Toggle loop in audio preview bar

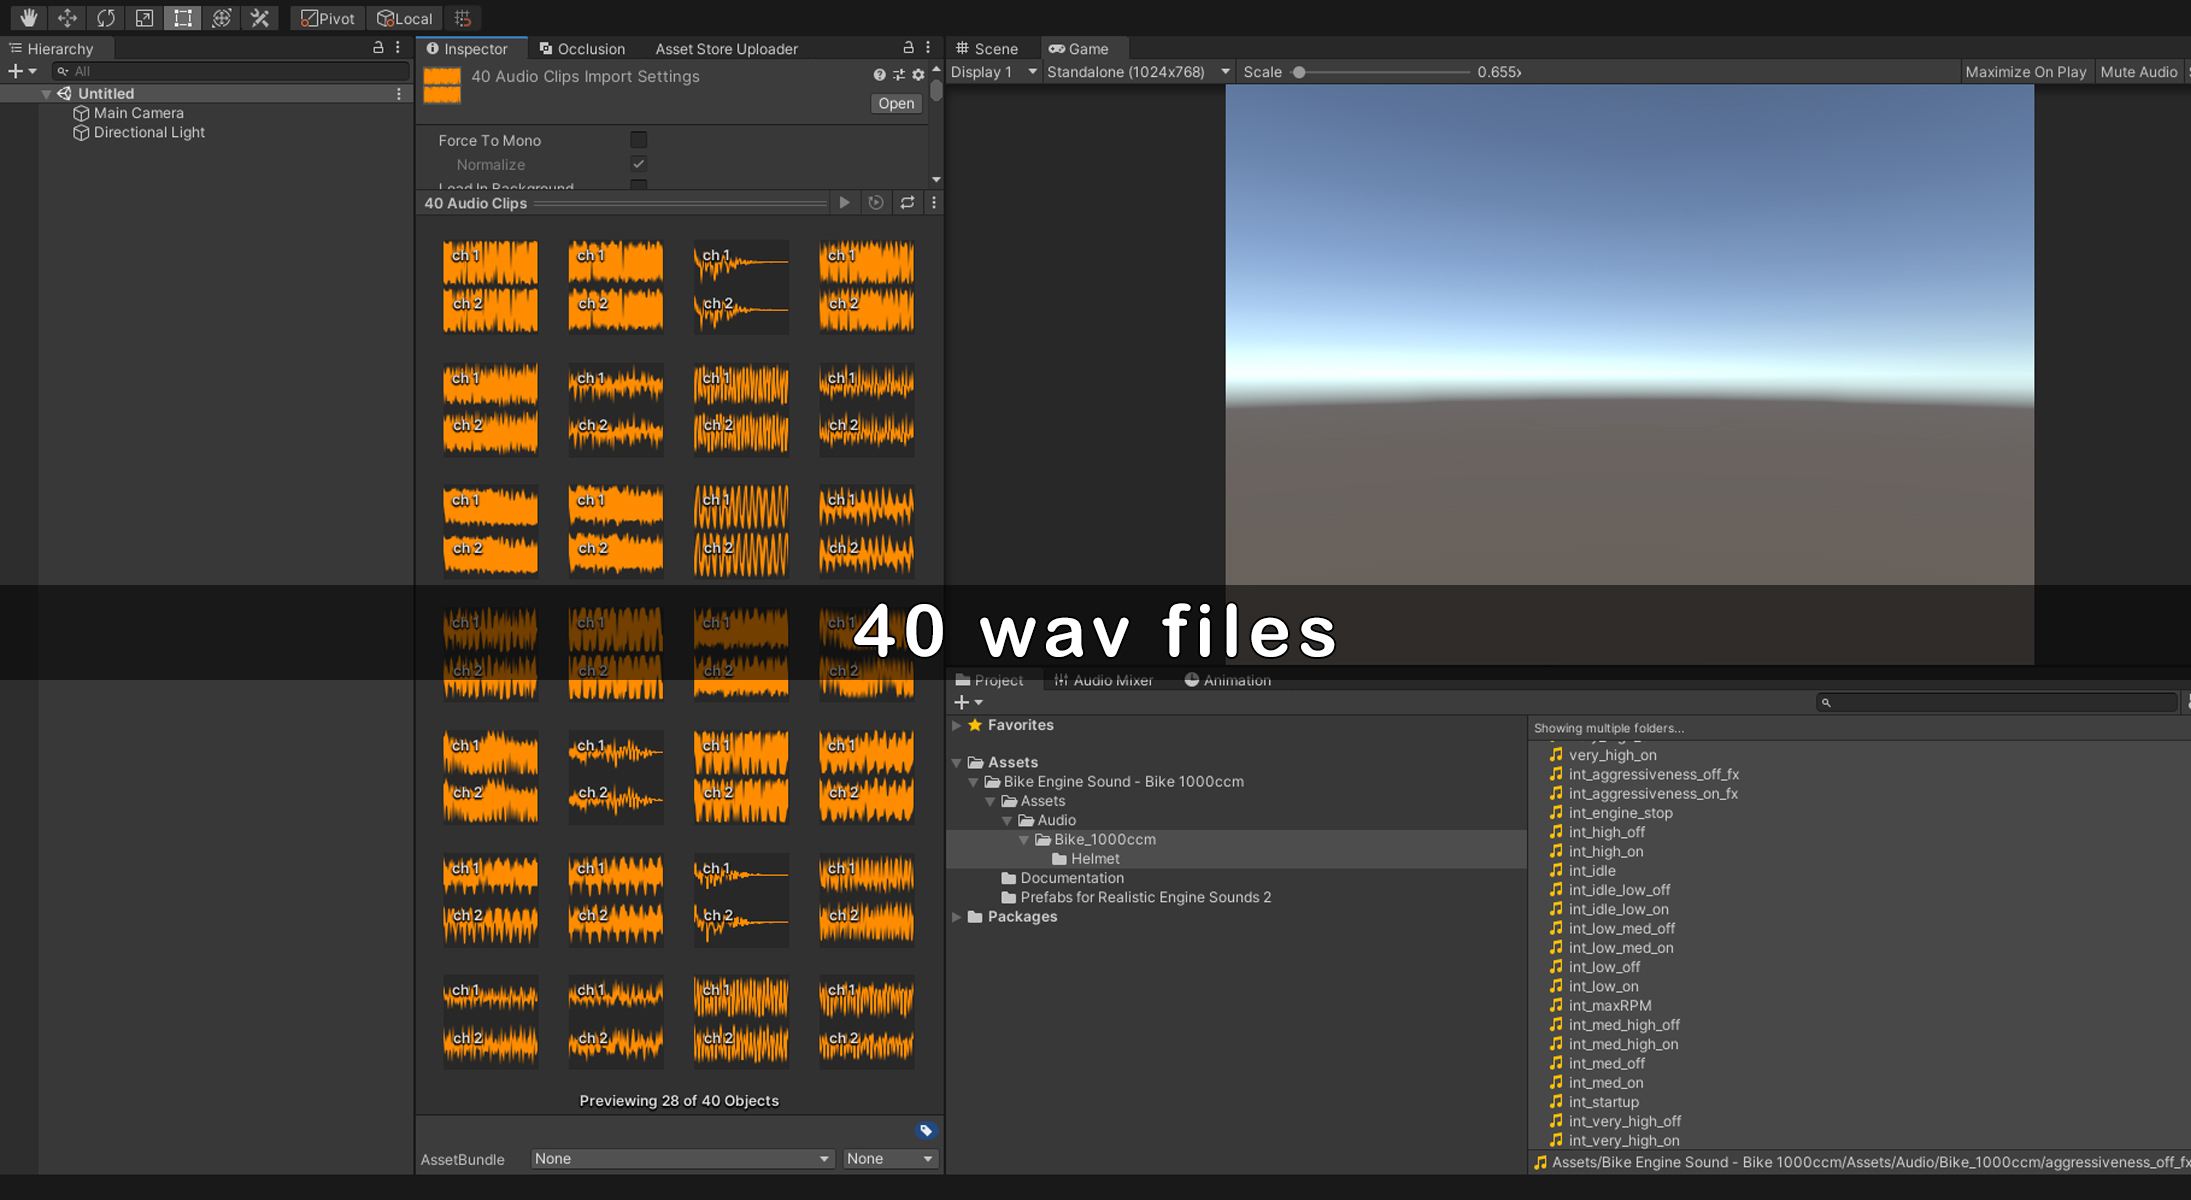[907, 203]
